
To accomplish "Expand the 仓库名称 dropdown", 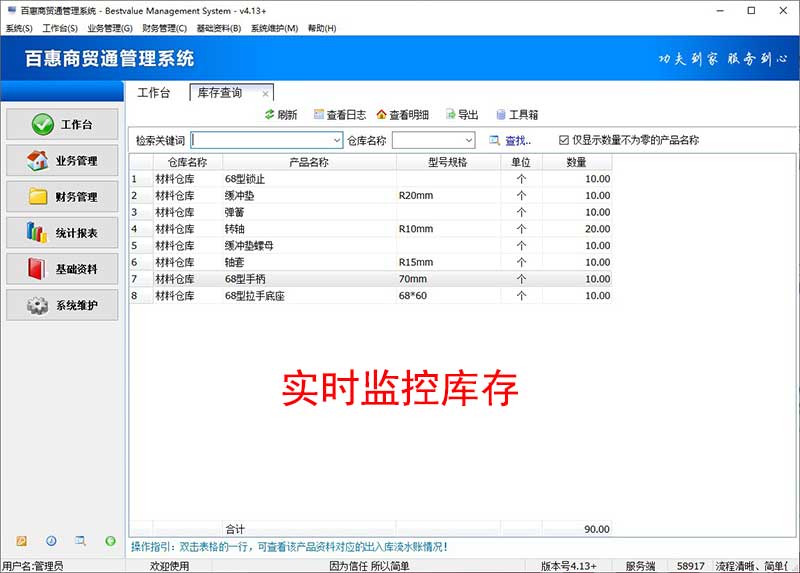I will [x=468, y=140].
